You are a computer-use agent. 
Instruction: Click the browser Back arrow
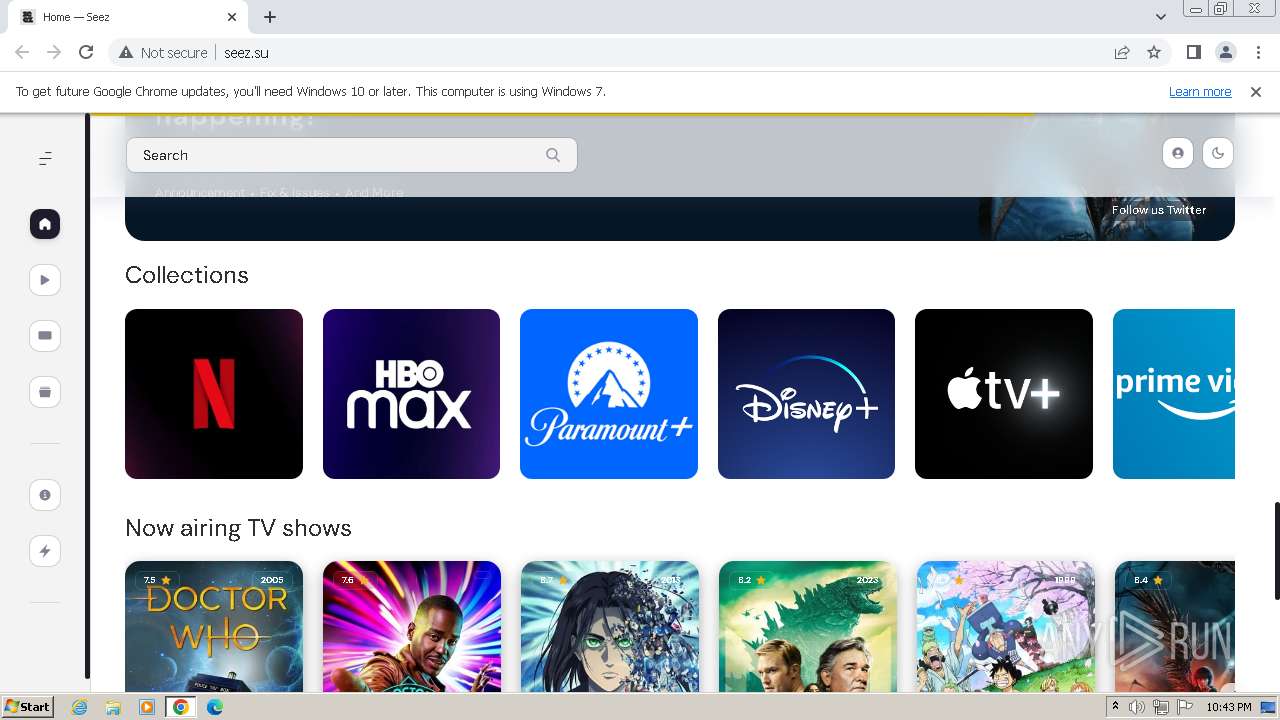22,52
